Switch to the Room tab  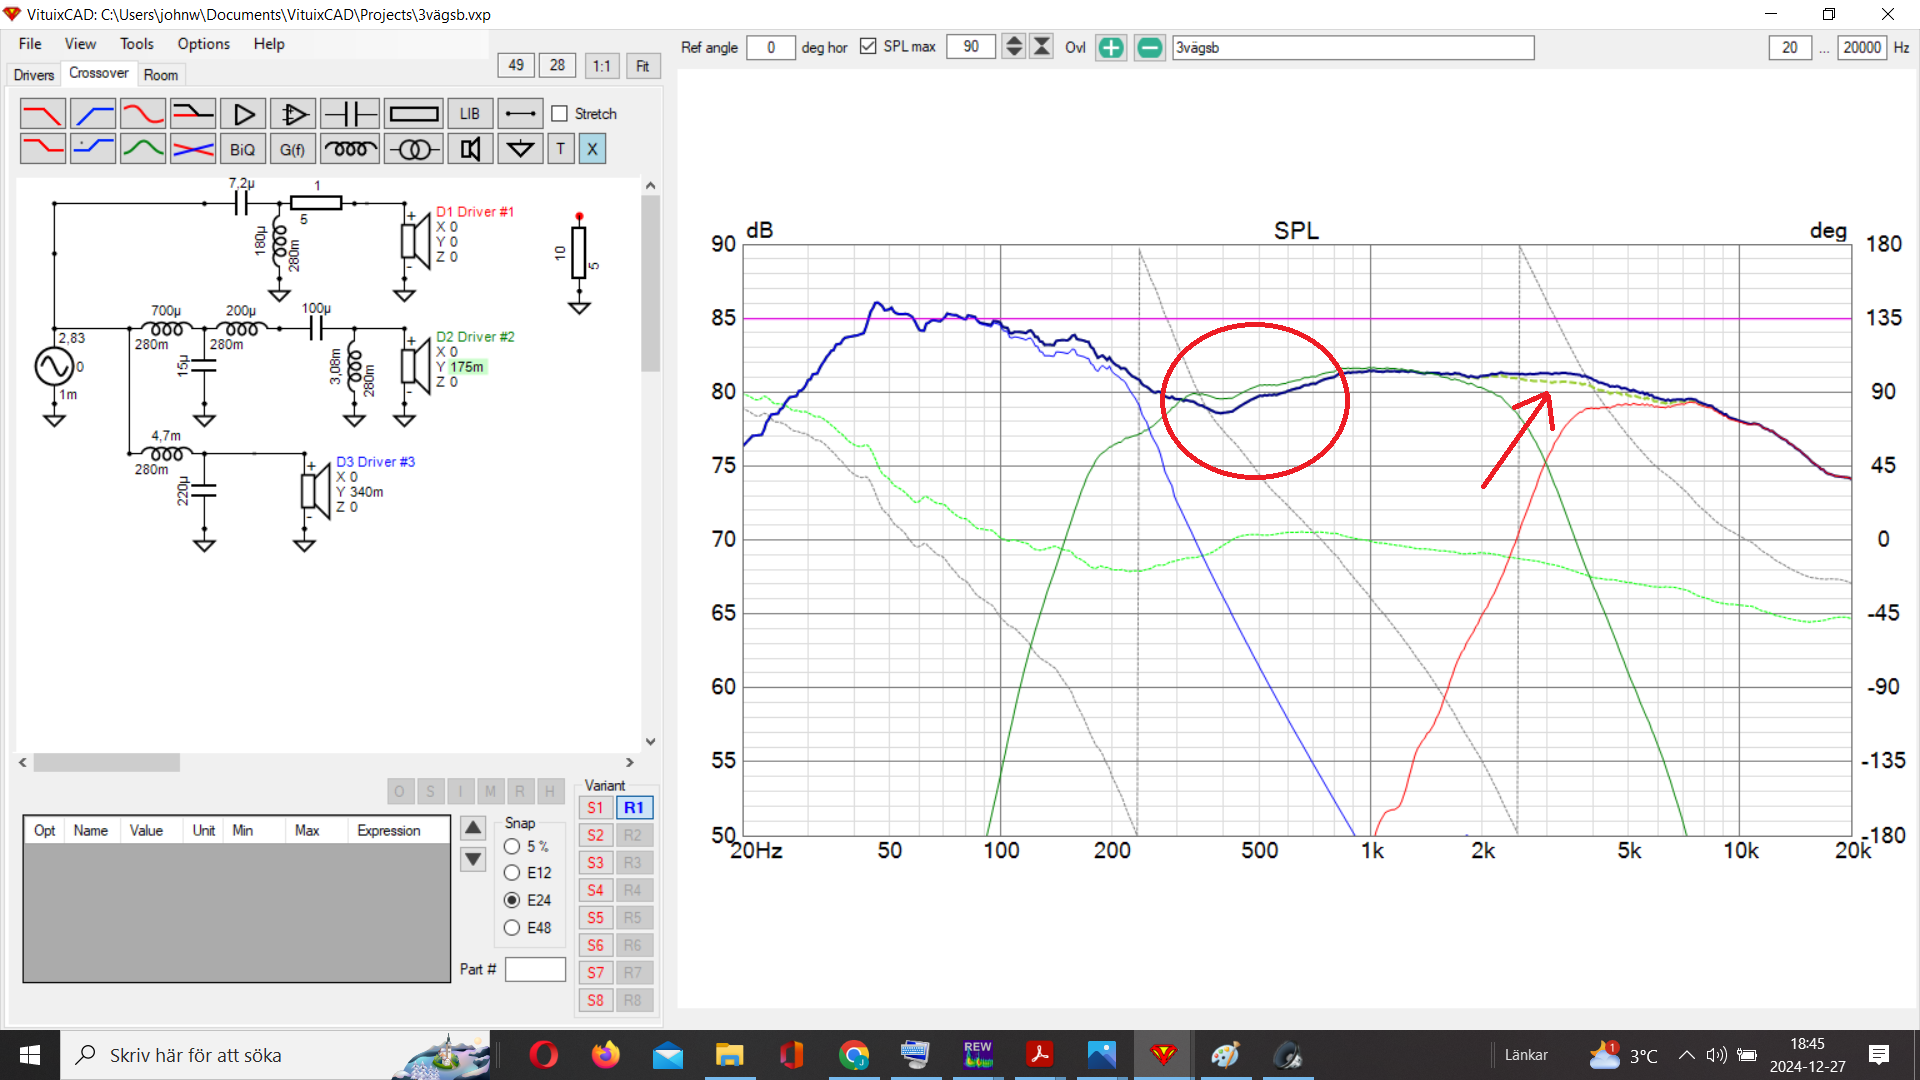(x=160, y=75)
